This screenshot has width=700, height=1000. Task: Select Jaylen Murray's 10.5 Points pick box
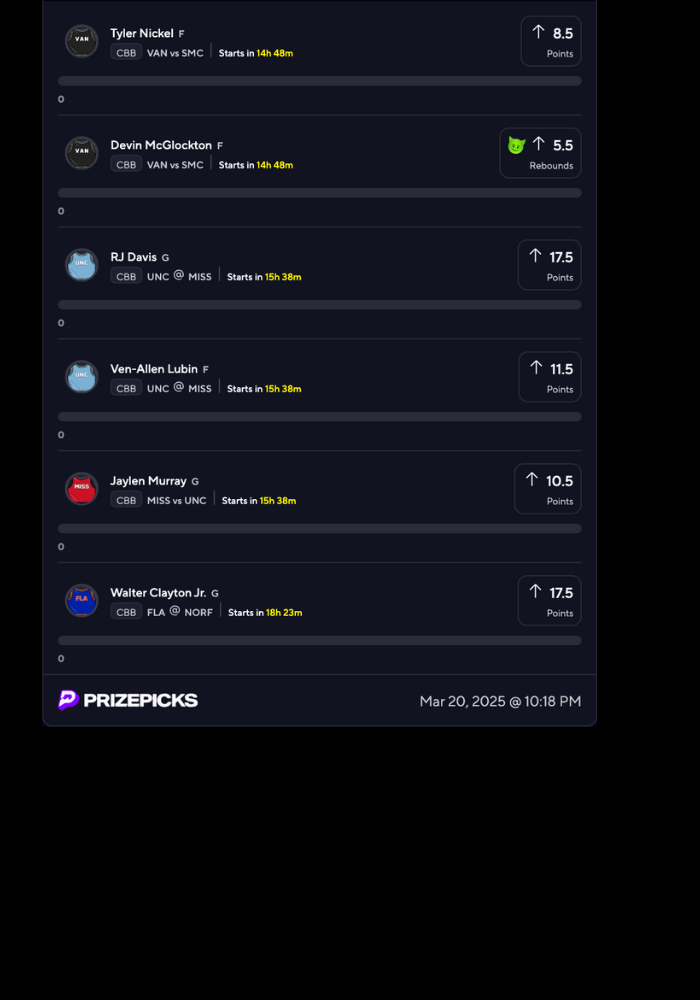point(547,489)
